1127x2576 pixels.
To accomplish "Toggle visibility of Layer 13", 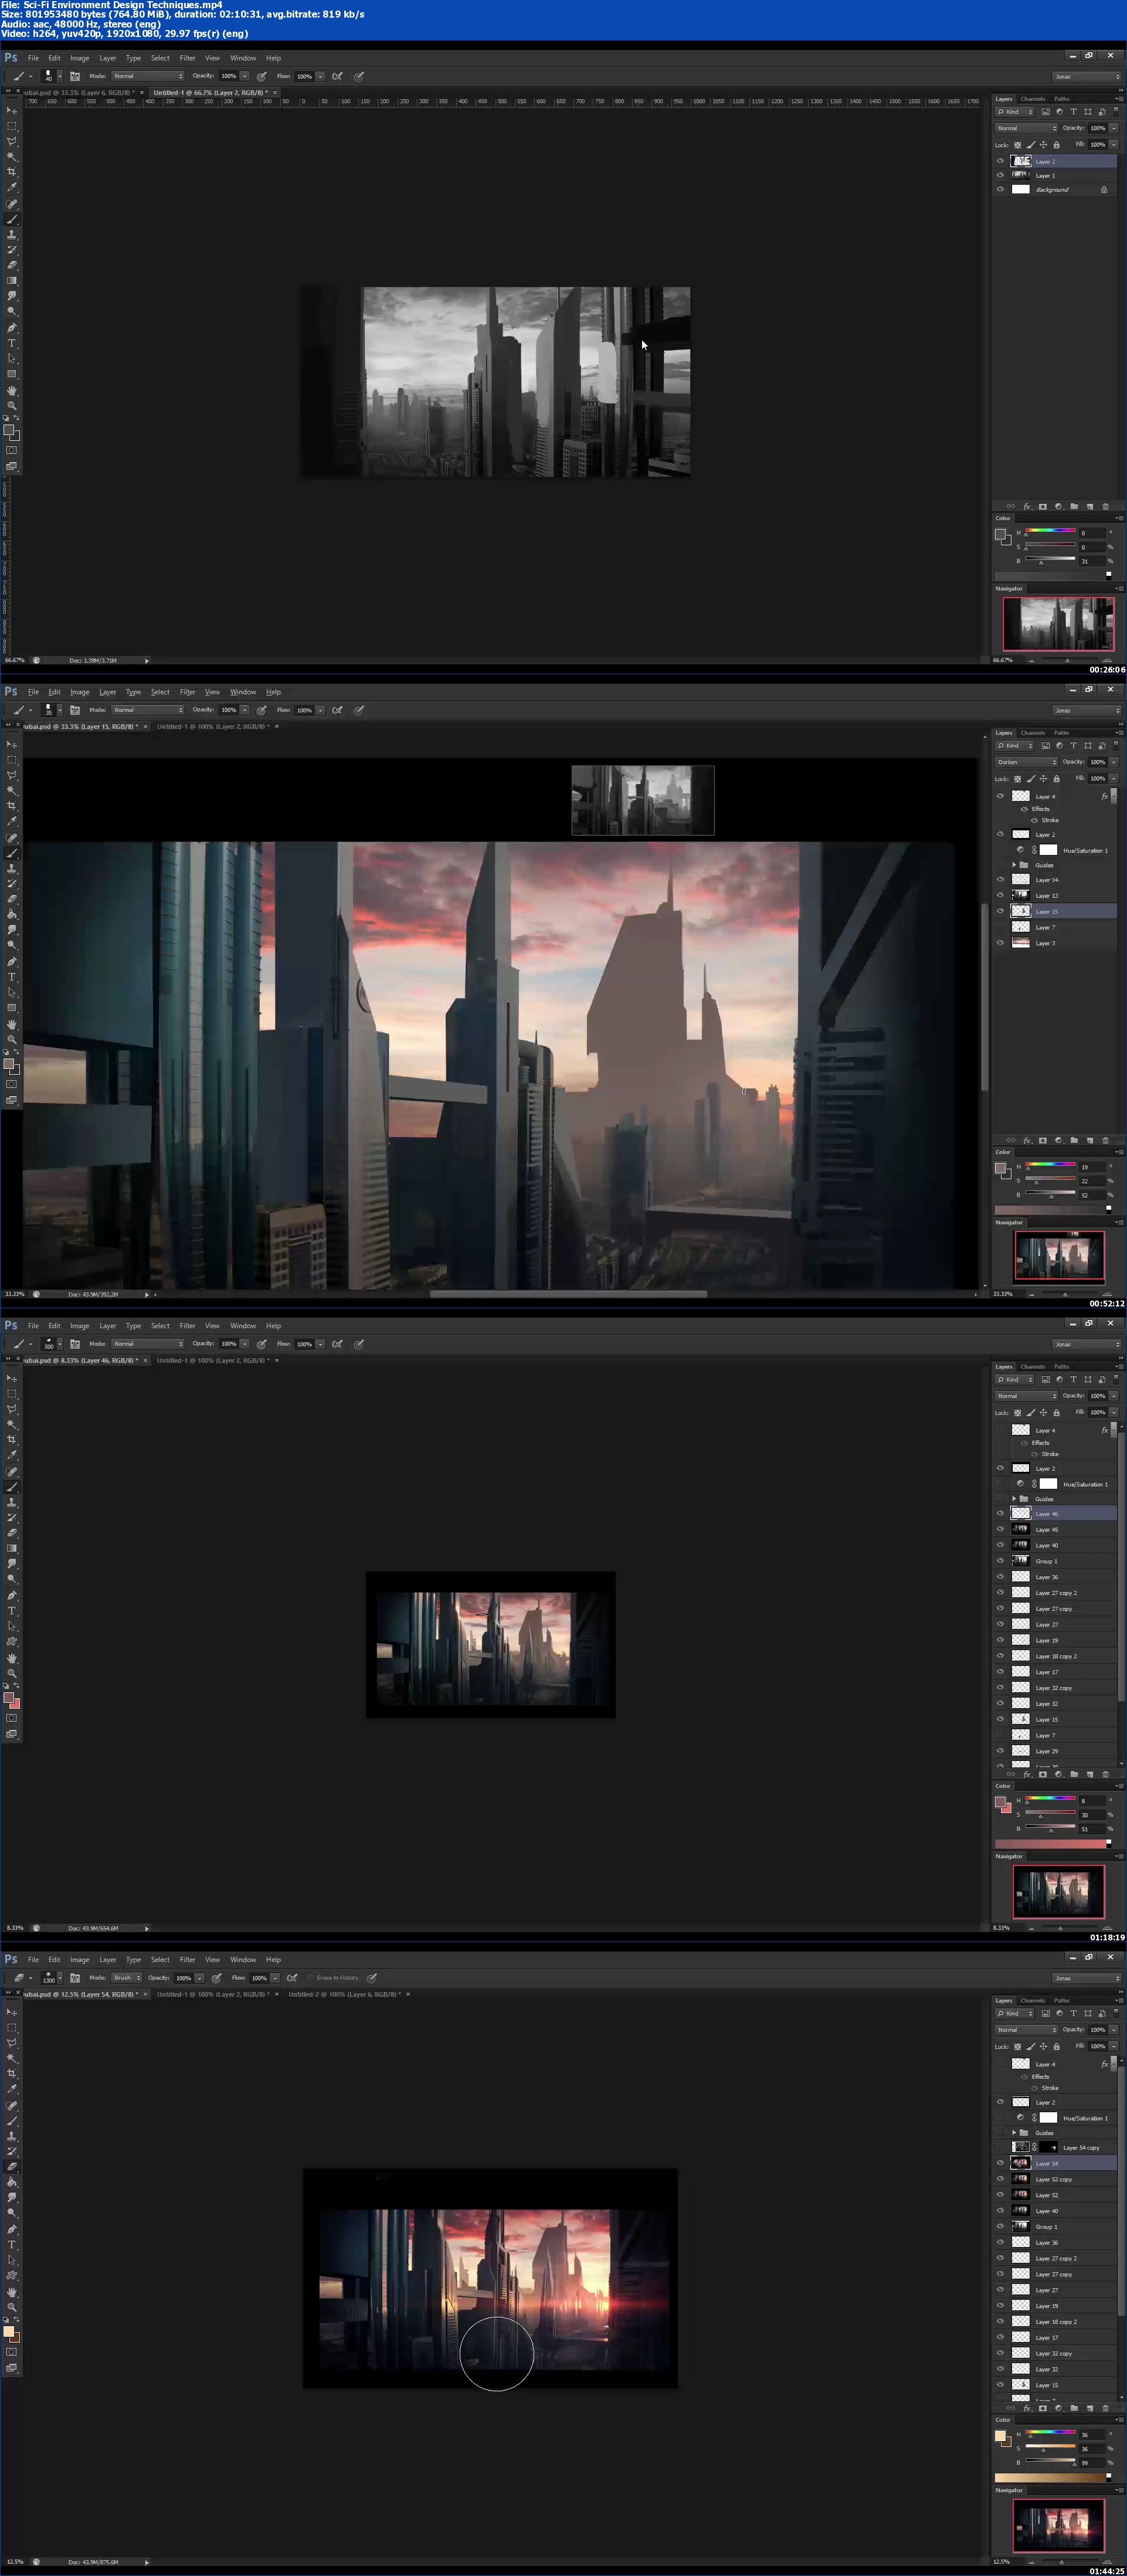I will pos(1000,896).
